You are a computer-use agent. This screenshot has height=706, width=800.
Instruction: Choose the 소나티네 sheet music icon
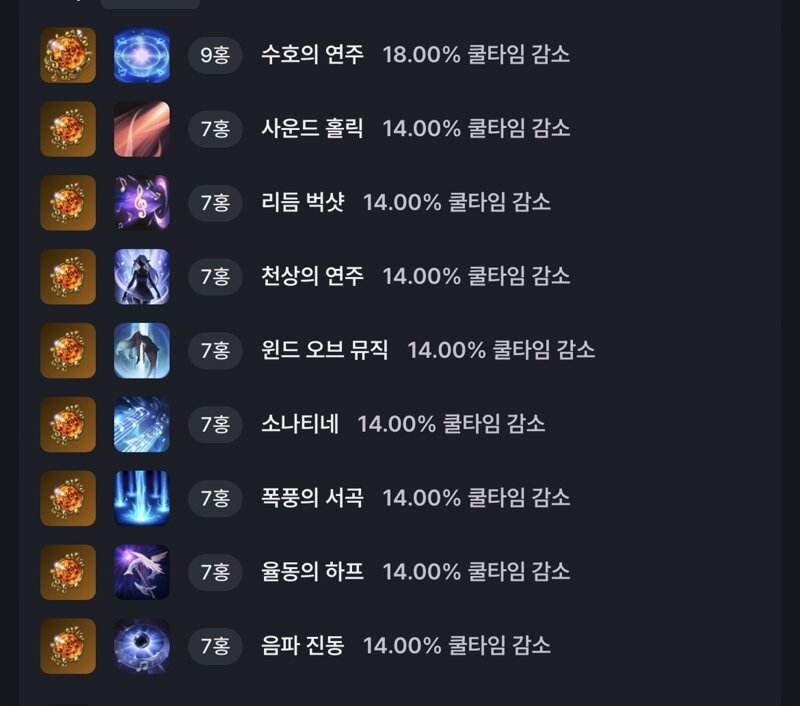(x=142, y=424)
